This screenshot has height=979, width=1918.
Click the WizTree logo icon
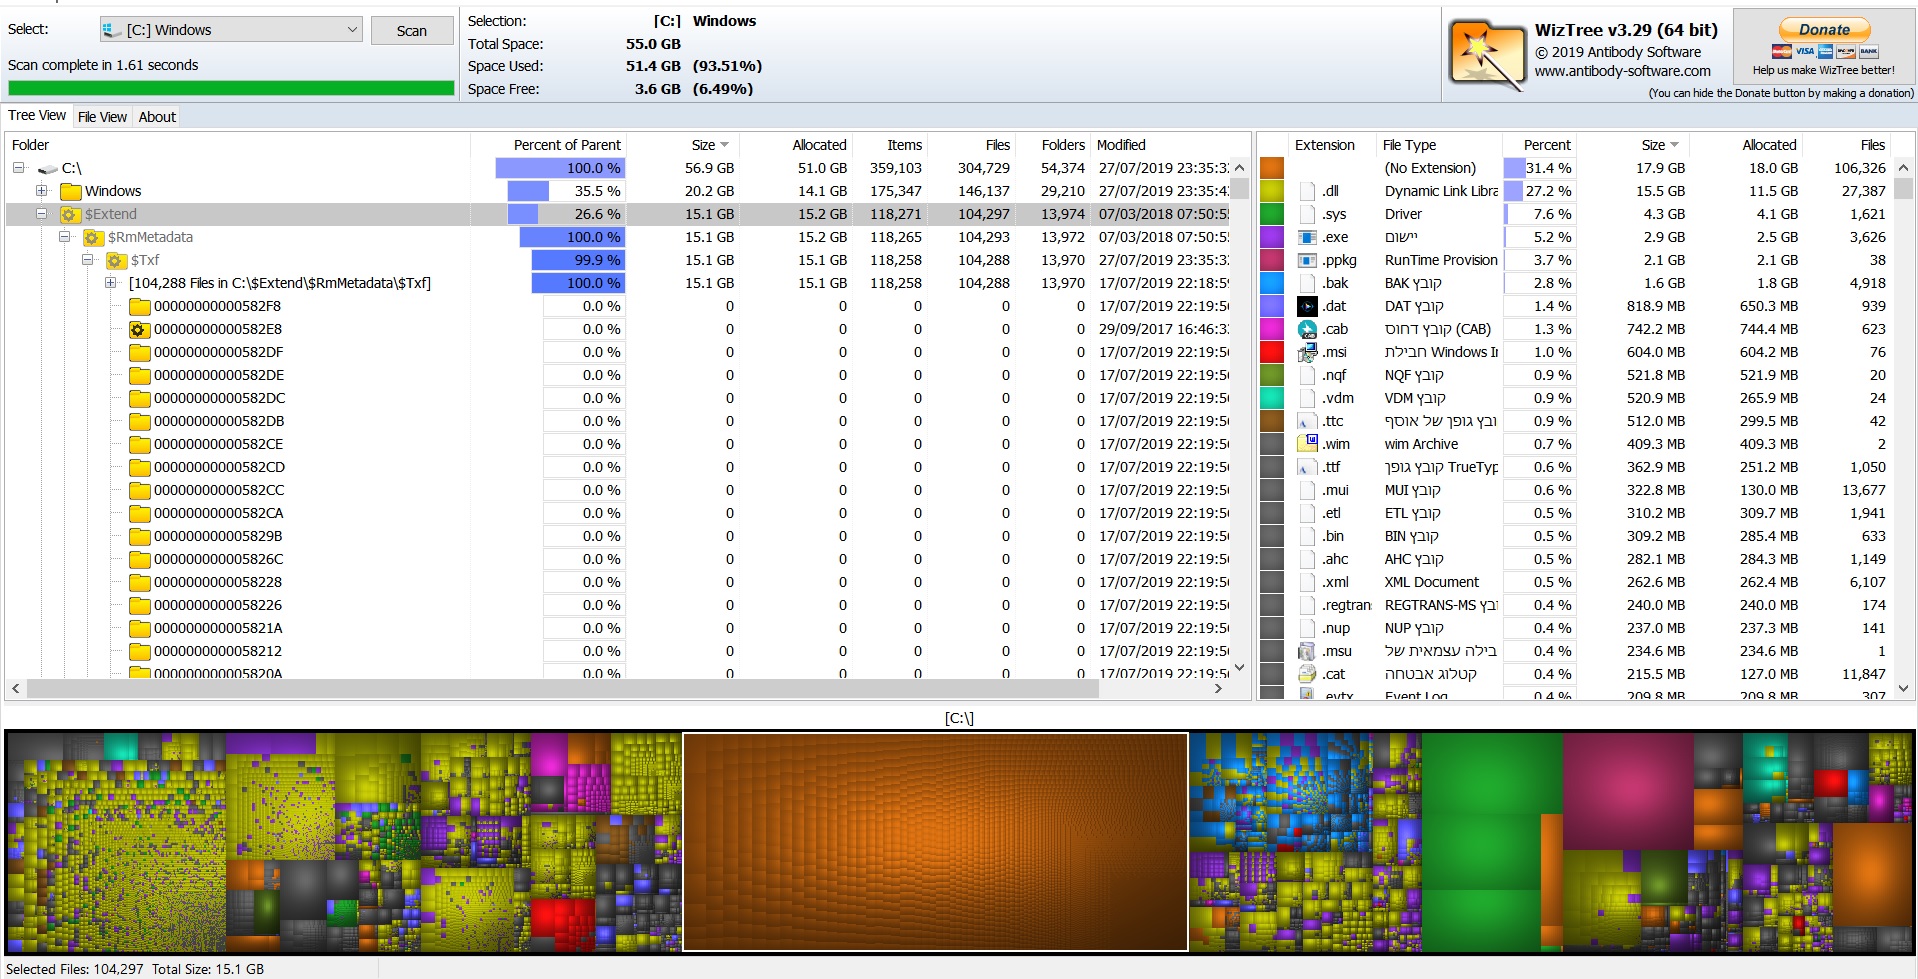(1487, 54)
